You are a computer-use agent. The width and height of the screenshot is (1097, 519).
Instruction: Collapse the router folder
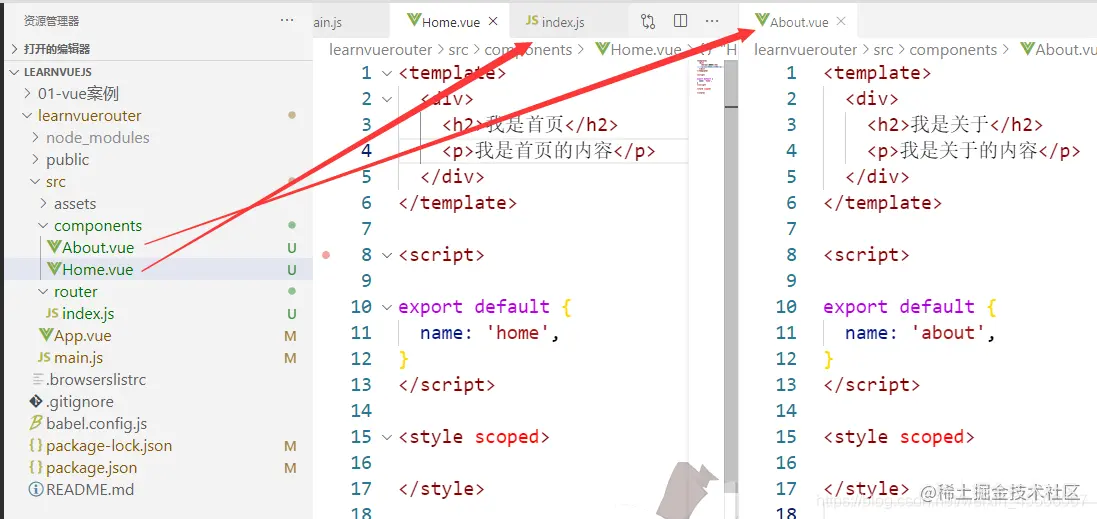(157, 292)
